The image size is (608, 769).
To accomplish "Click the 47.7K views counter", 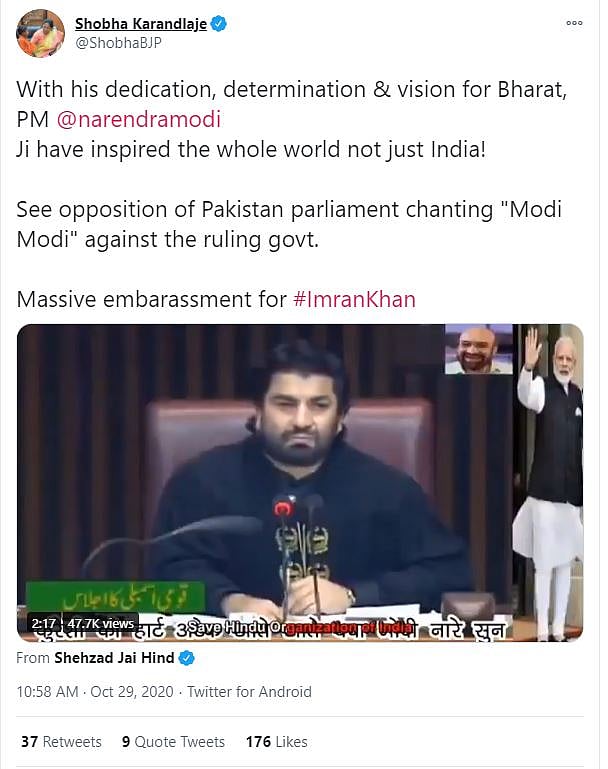I will pyautogui.click(x=101, y=623).
